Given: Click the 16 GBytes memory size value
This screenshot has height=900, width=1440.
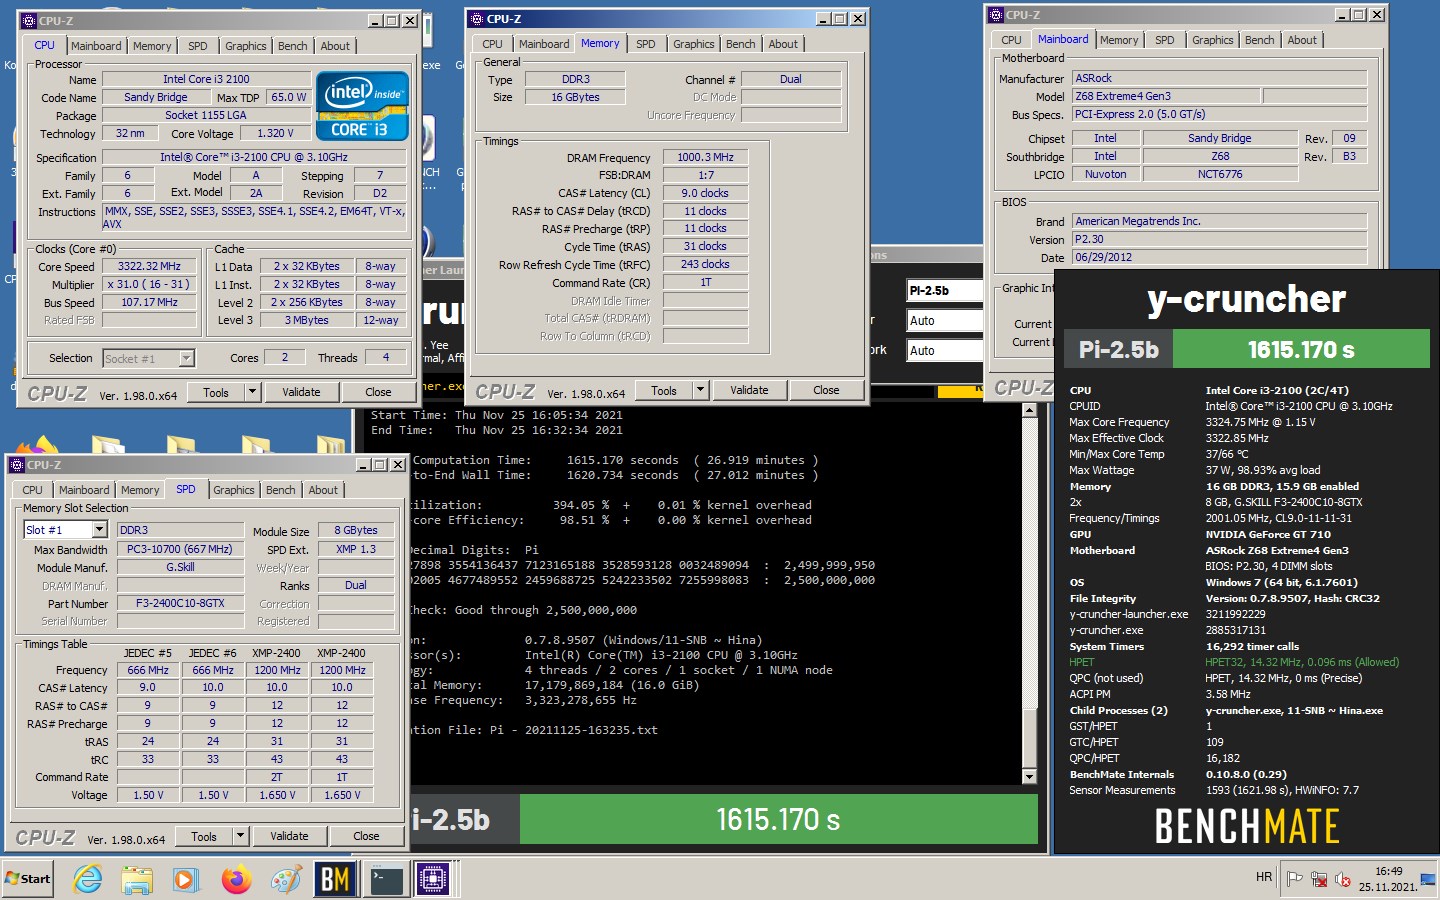Looking at the screenshot, I should 575,97.
